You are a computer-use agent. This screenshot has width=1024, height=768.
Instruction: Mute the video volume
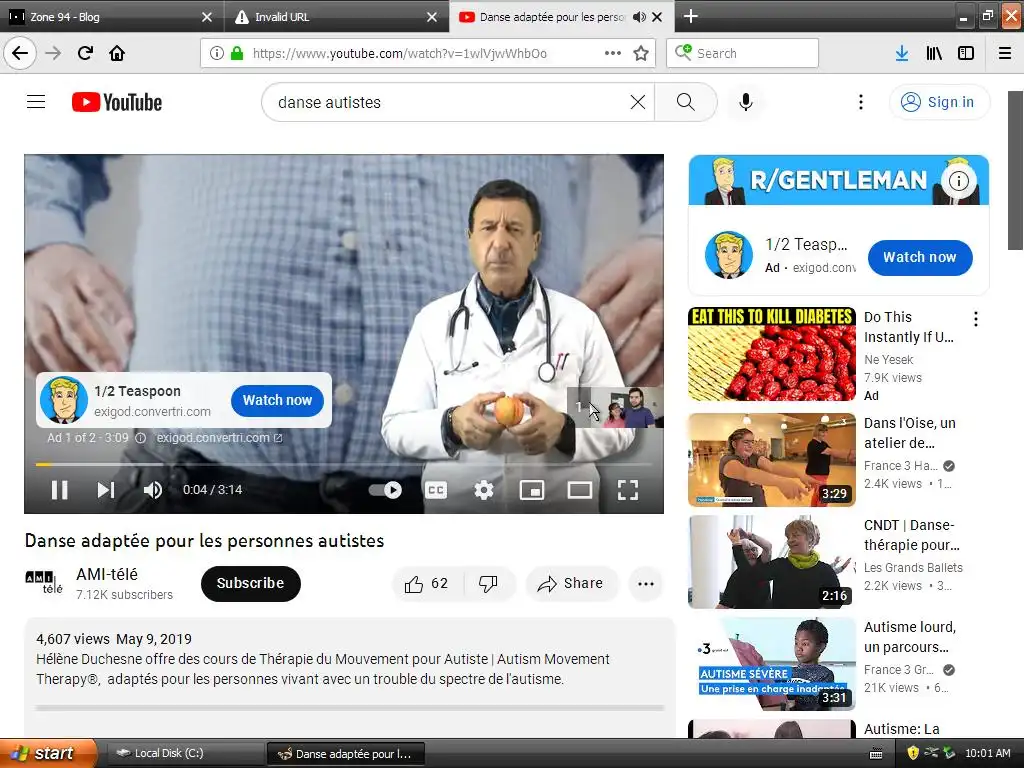[x=153, y=490]
